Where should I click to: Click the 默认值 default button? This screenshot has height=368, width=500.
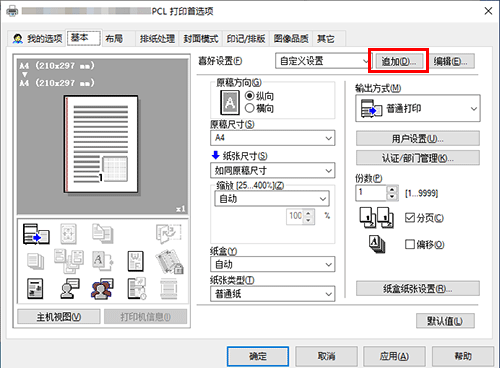(445, 321)
